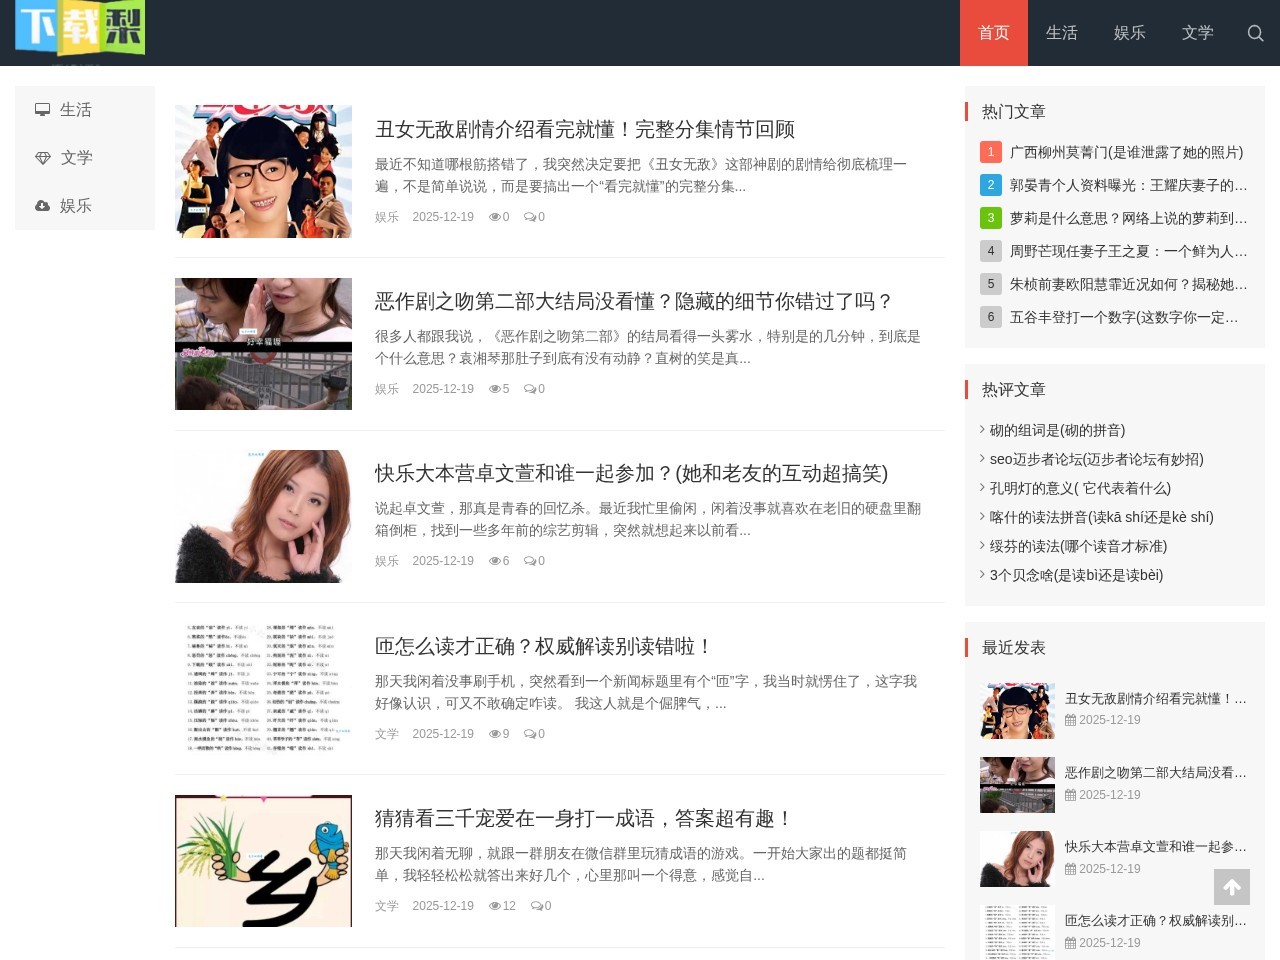
Task: Click the comment bubble on 猜猜看三千宠爱 article
Action: point(535,906)
